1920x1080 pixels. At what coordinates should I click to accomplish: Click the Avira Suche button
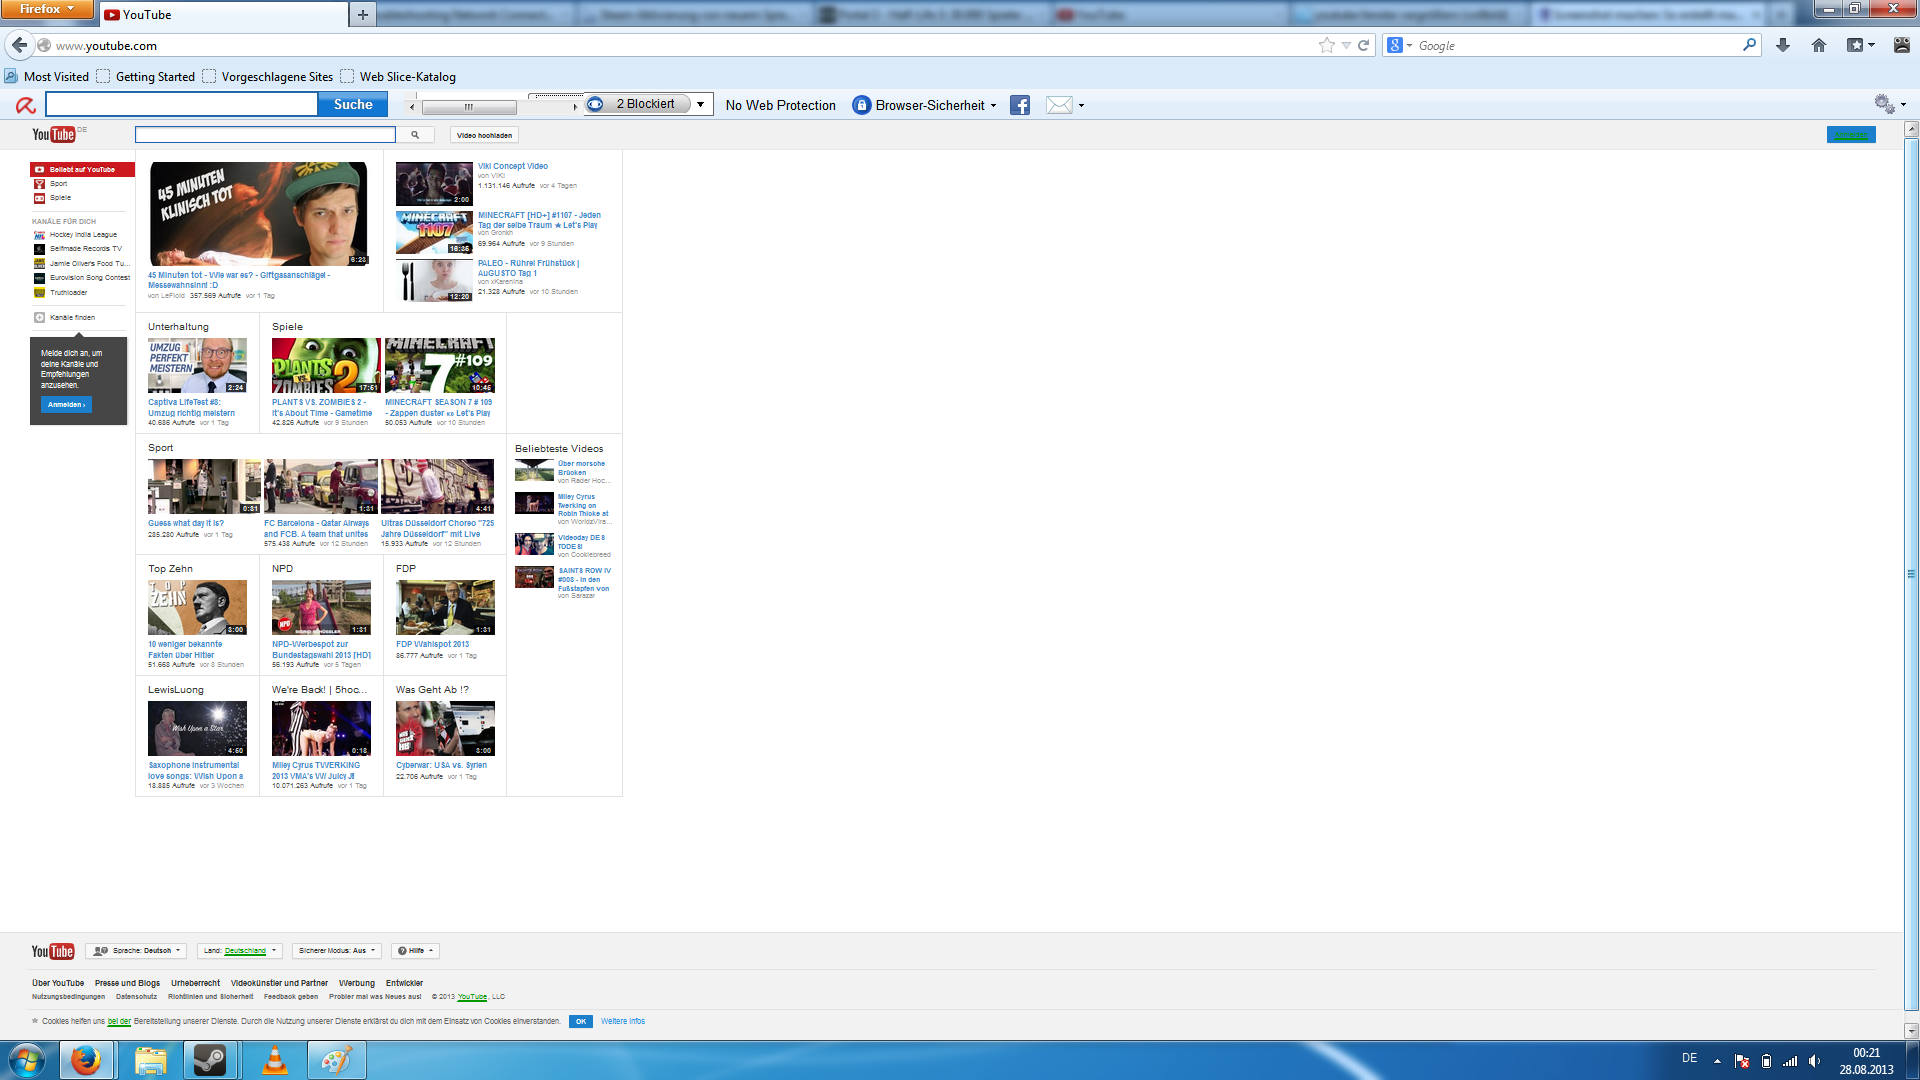tap(353, 105)
